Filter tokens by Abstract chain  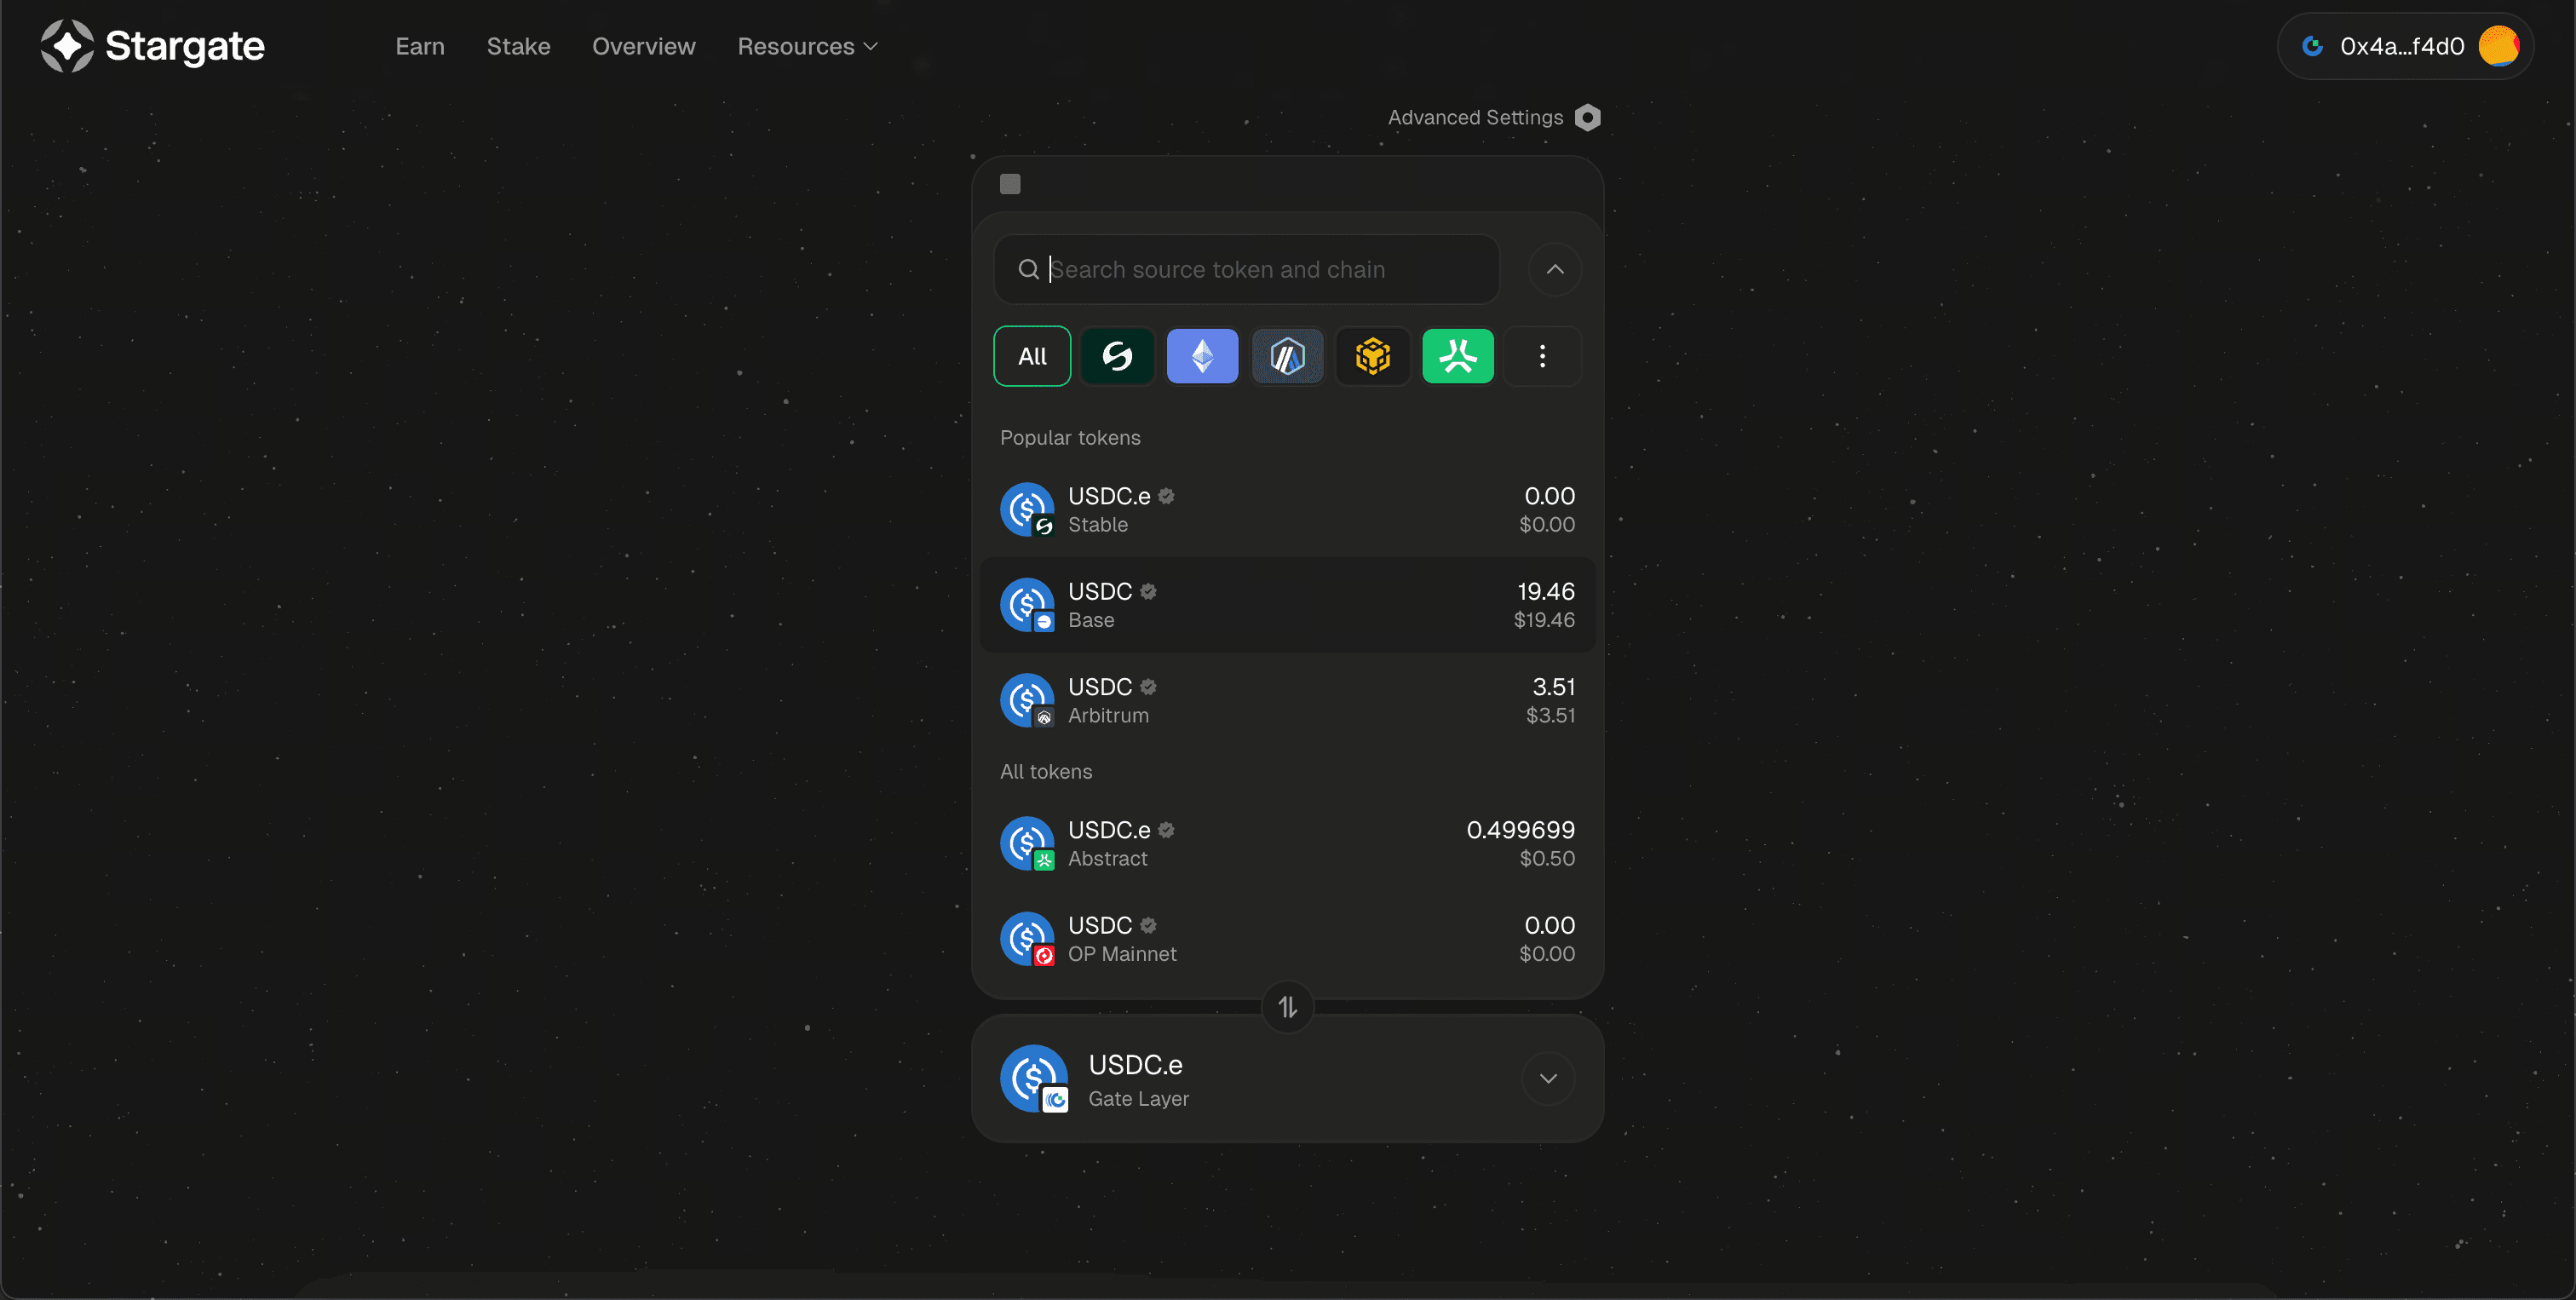coord(1457,356)
